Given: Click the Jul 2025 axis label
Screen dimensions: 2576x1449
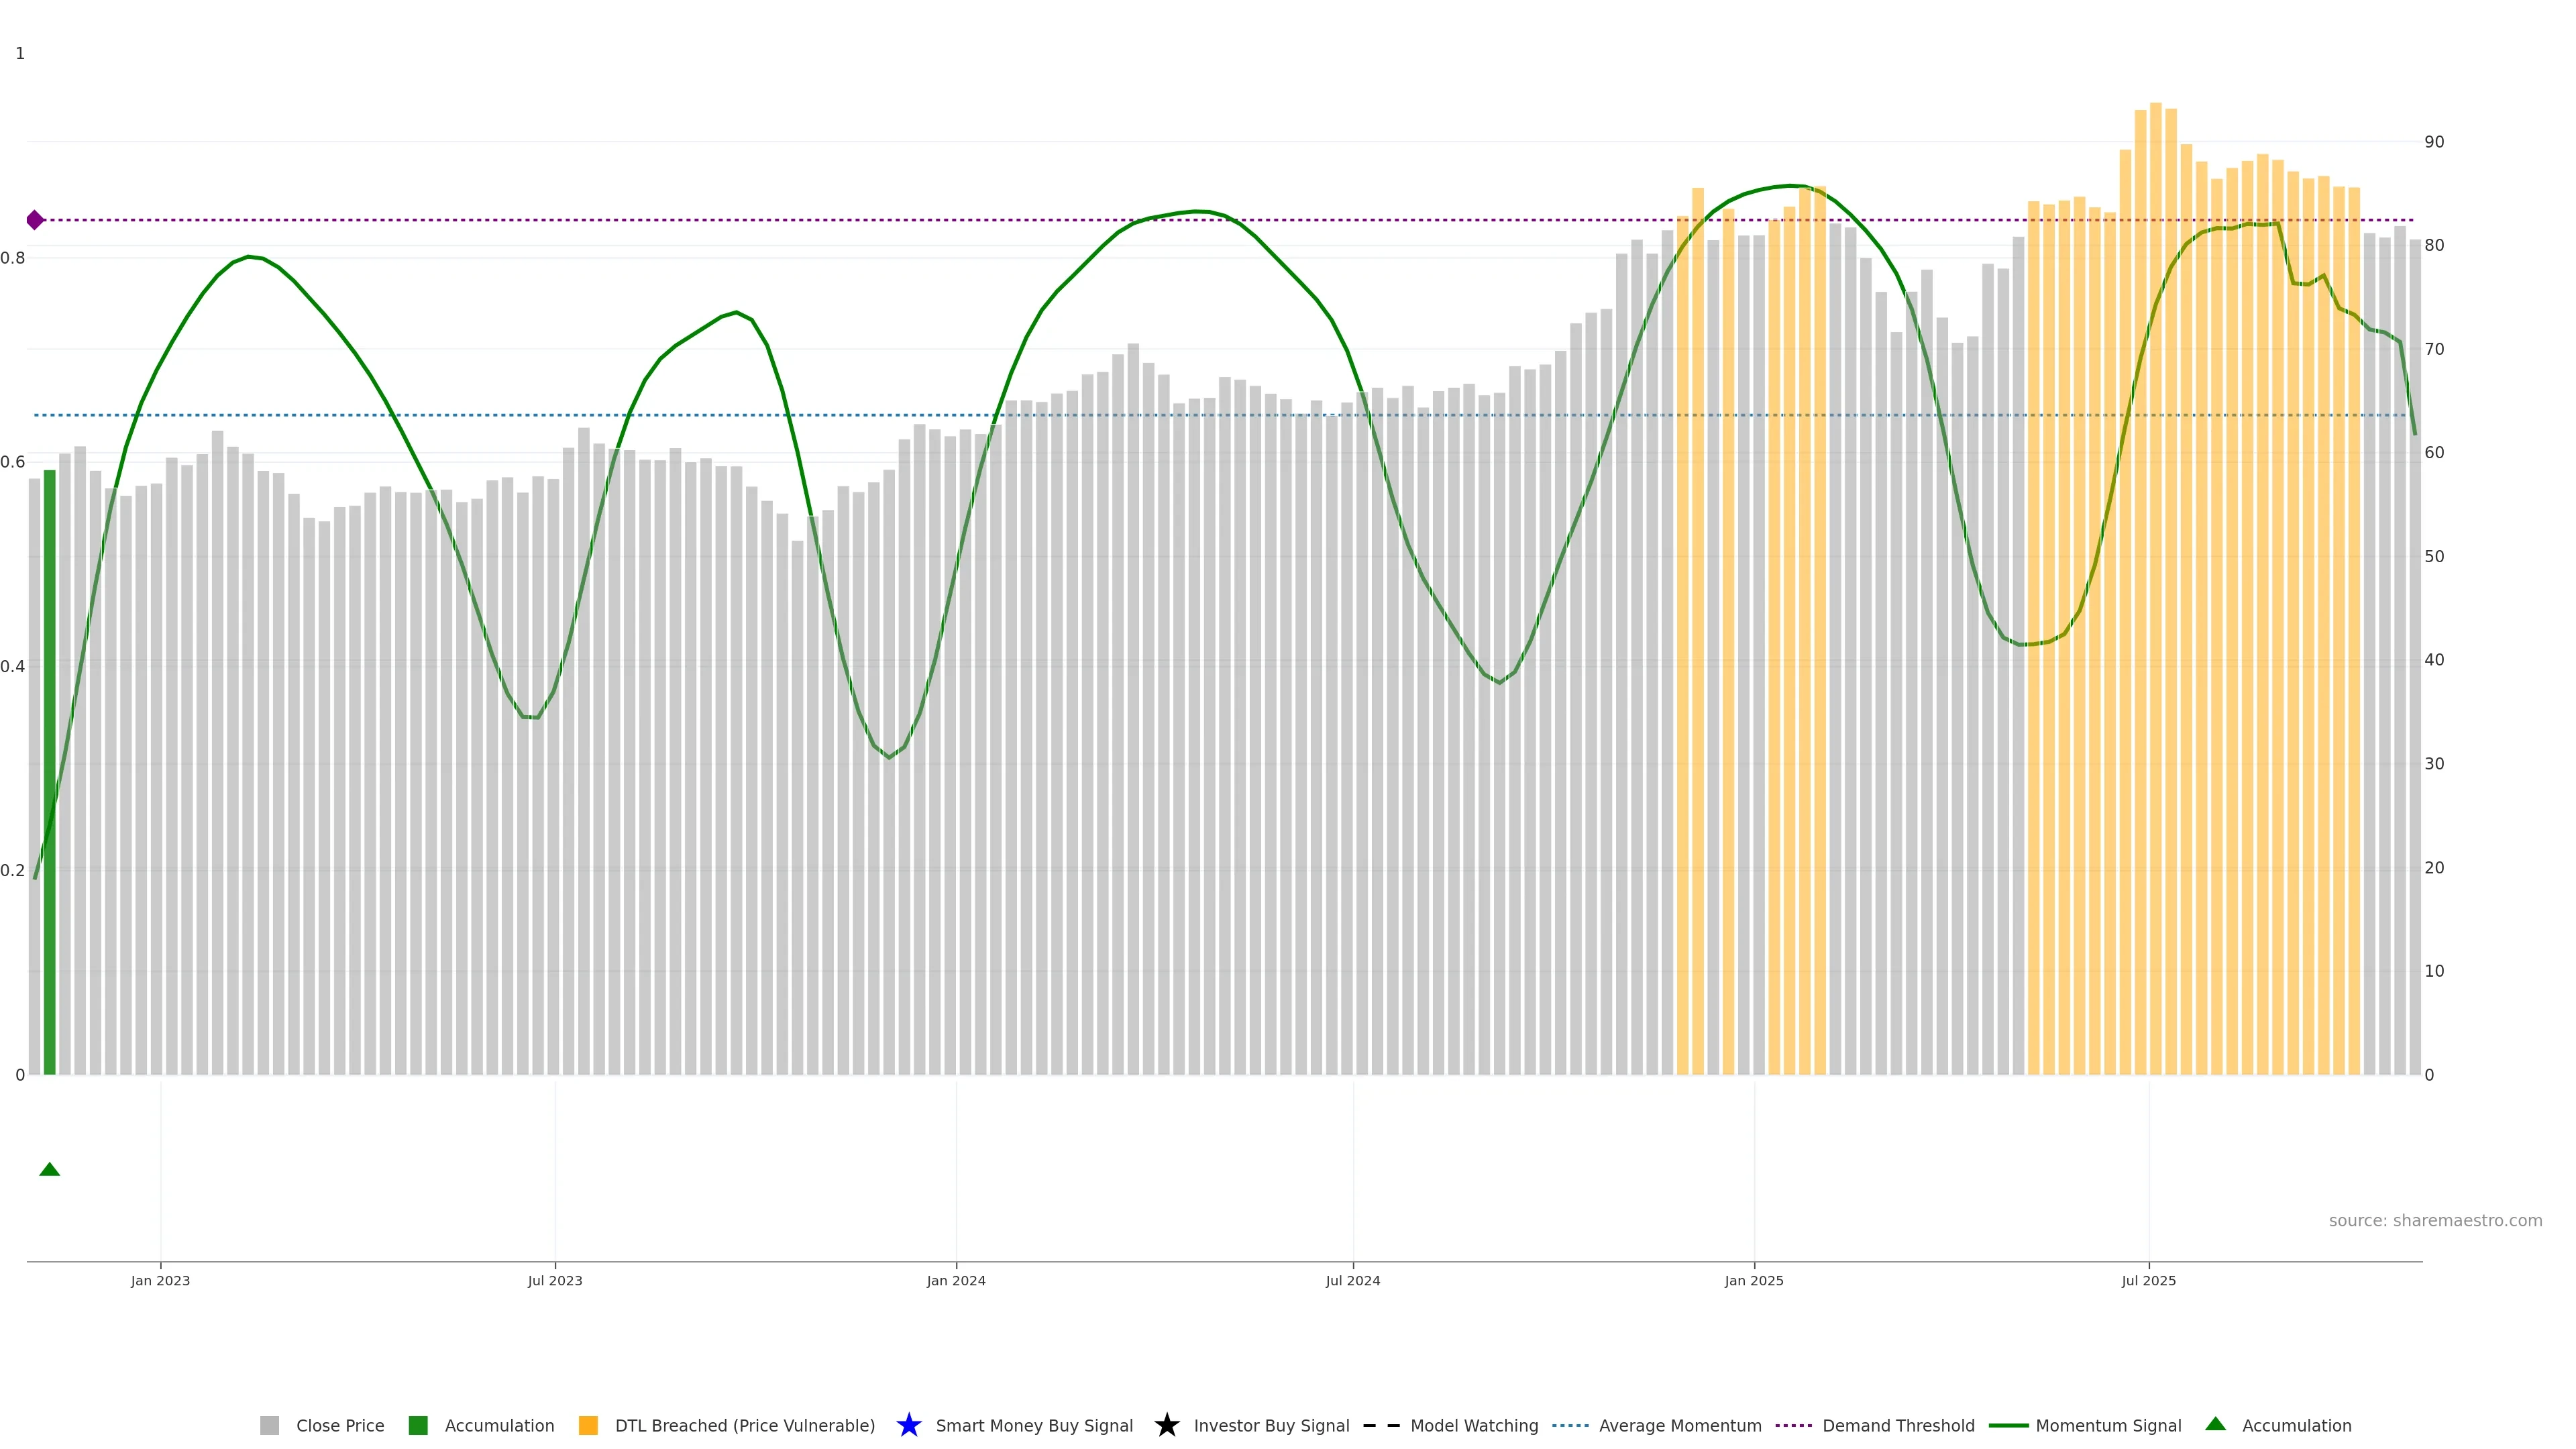Looking at the screenshot, I should coord(2148,1280).
